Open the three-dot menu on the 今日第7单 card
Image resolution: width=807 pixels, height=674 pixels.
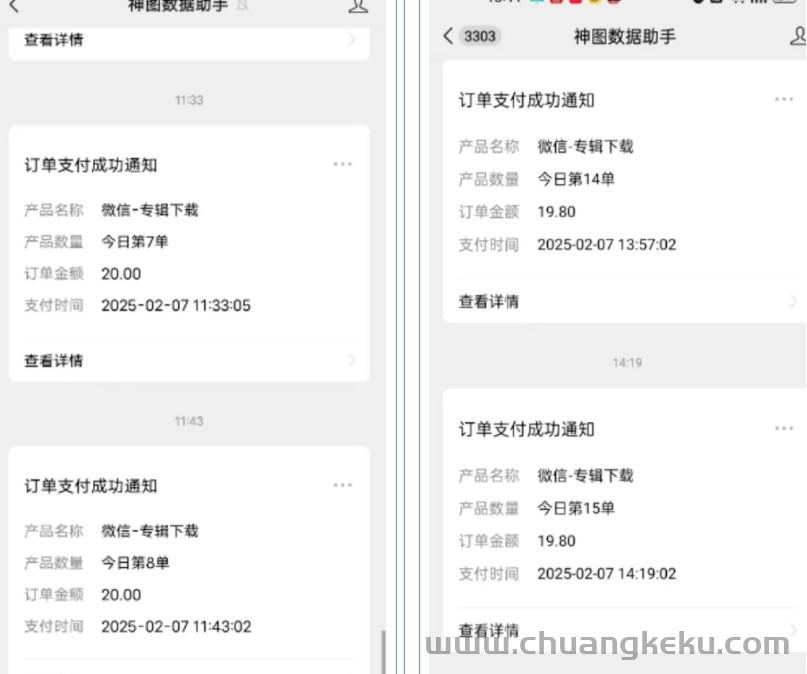pyautogui.click(x=342, y=164)
